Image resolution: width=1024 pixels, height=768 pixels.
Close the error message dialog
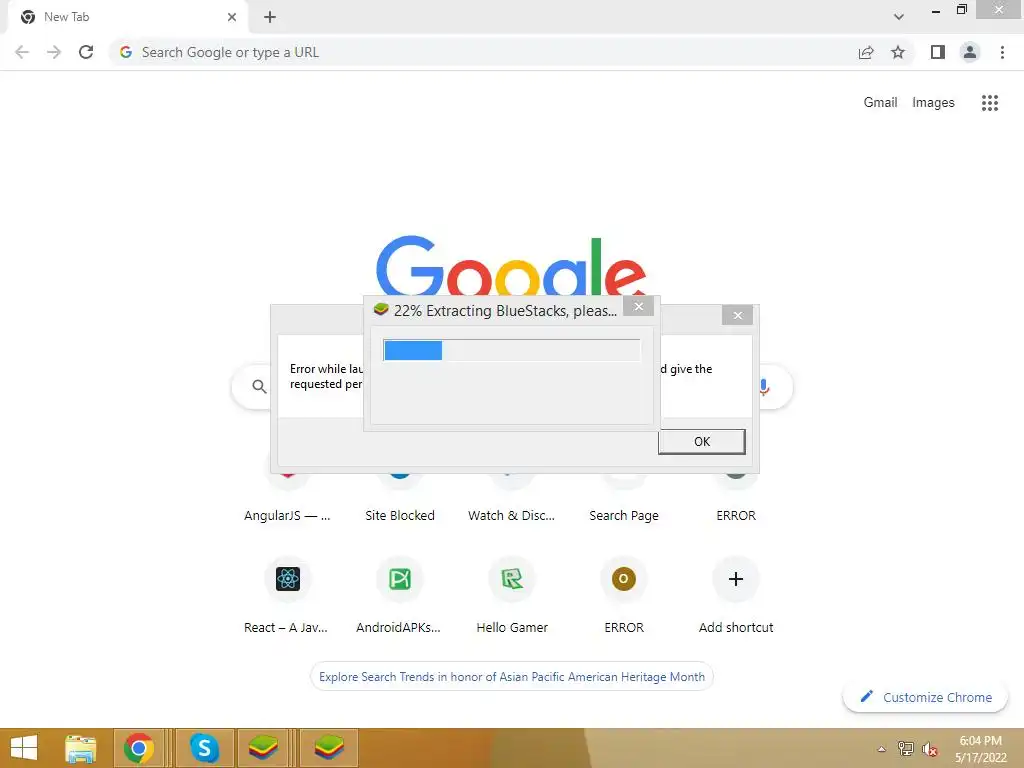(737, 315)
